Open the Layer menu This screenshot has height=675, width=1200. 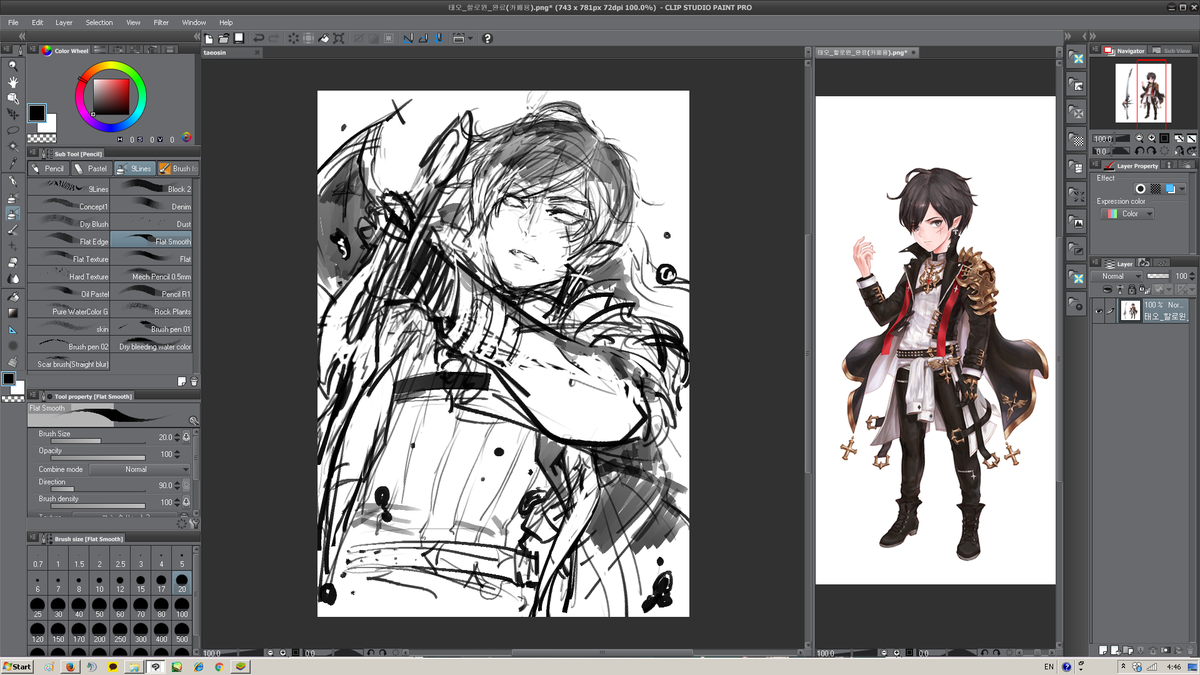click(x=64, y=22)
